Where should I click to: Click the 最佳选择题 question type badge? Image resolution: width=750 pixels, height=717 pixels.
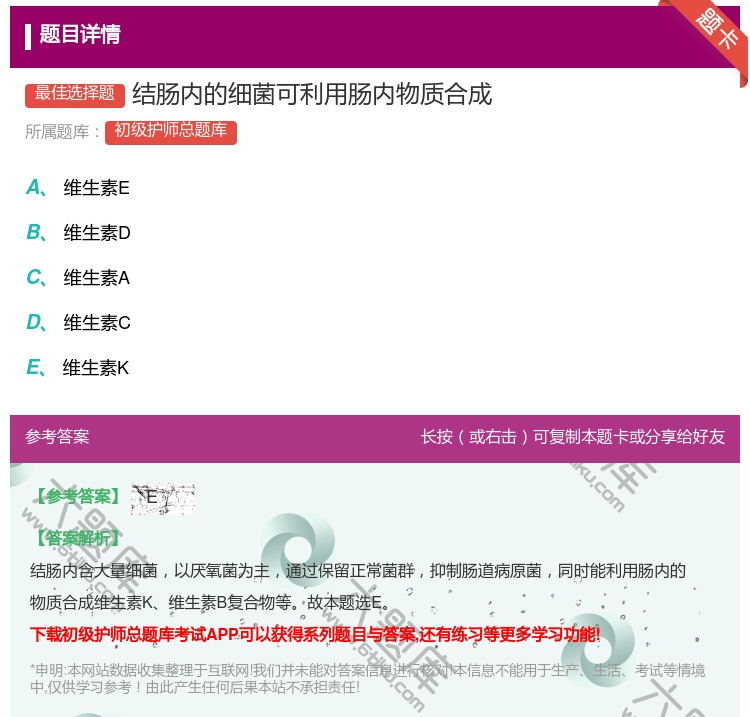pyautogui.click(x=75, y=95)
